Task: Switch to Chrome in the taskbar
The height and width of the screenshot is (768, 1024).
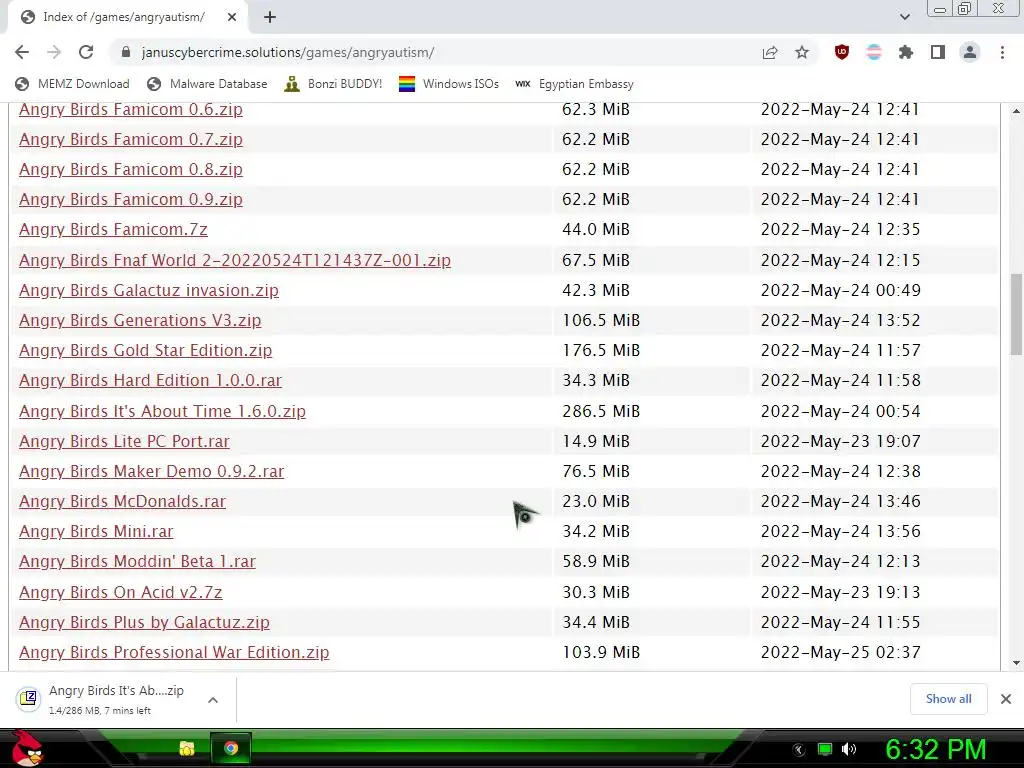Action: [231, 748]
